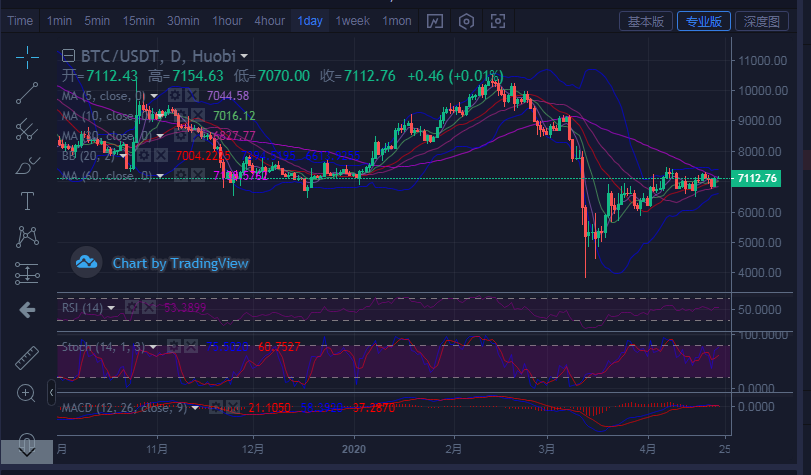Click the 10000.00 price scale label

click(763, 91)
